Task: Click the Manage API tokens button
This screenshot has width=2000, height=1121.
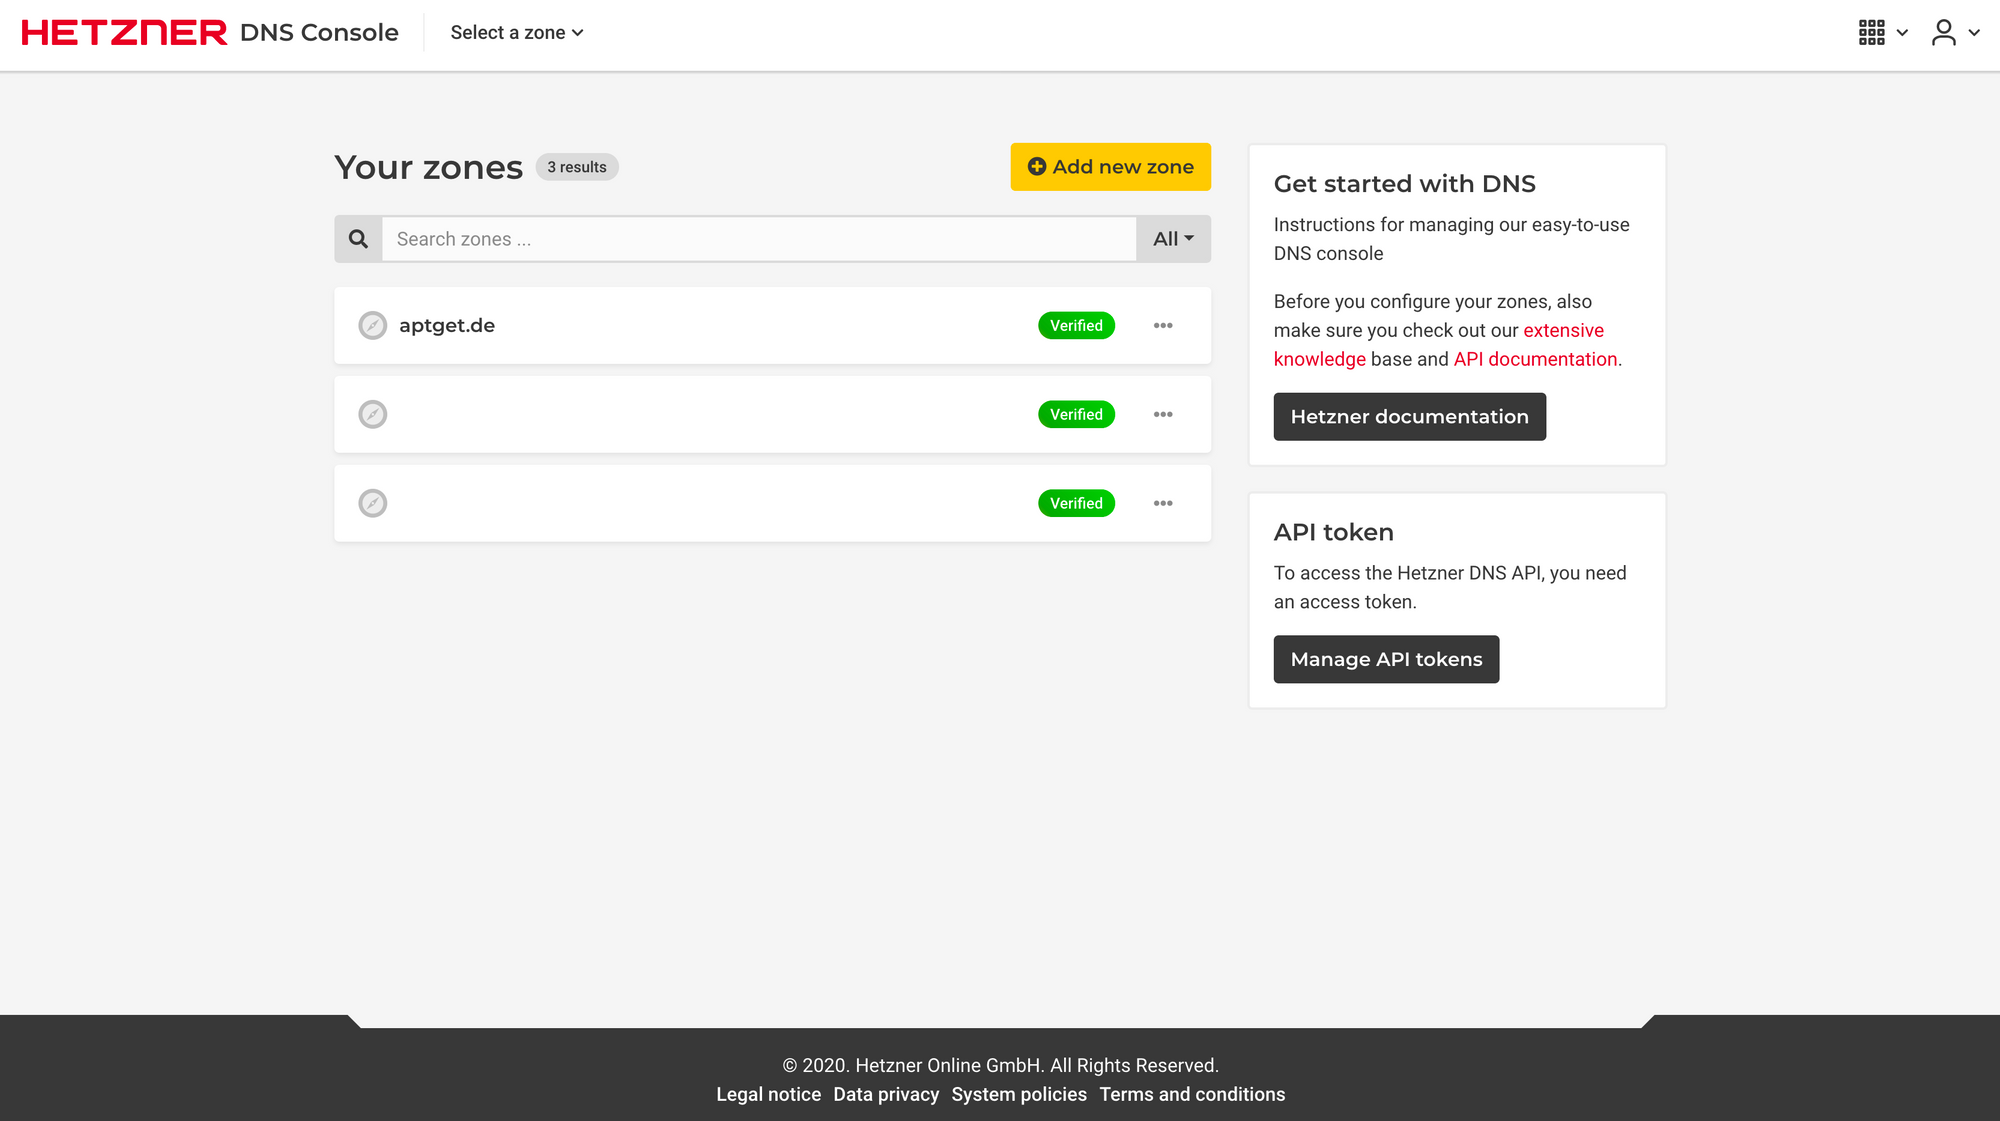Action: click(x=1386, y=659)
